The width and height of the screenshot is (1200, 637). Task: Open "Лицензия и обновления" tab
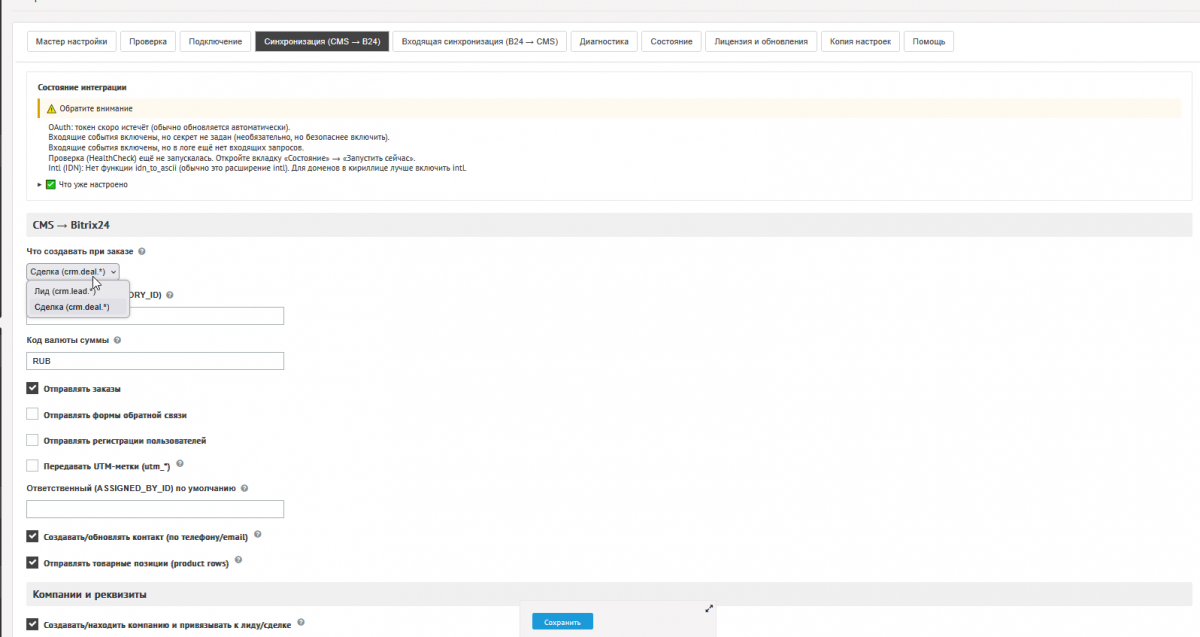[x=761, y=41]
